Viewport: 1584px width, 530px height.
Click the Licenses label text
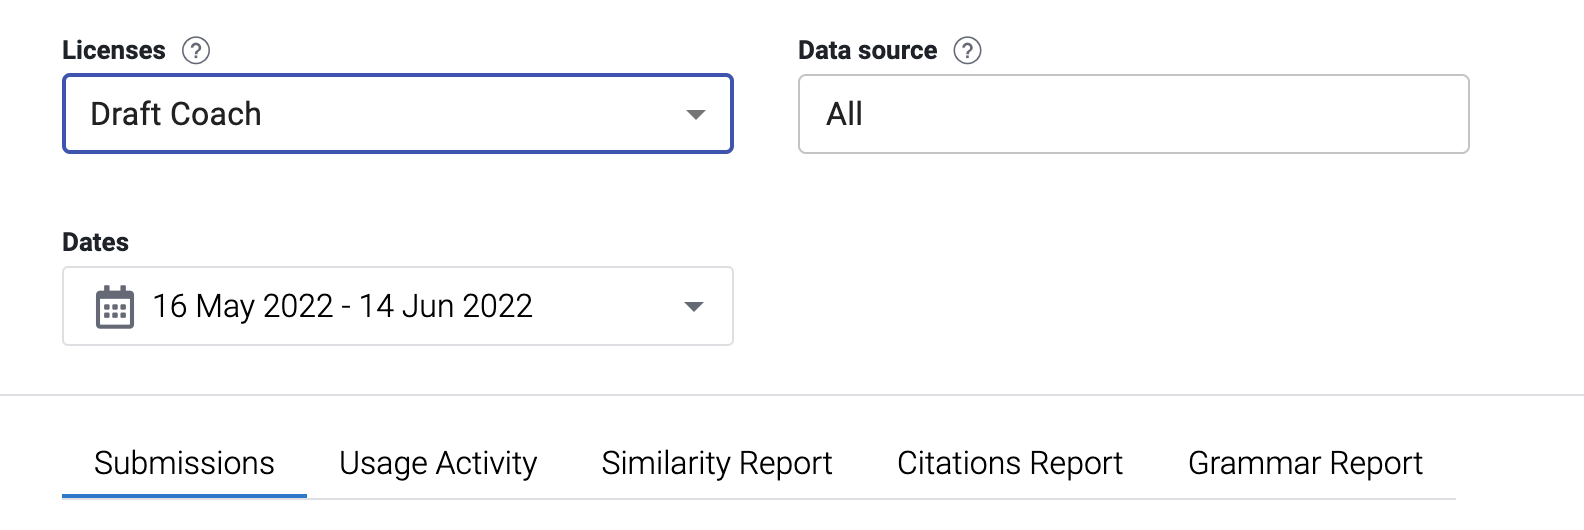(x=114, y=50)
